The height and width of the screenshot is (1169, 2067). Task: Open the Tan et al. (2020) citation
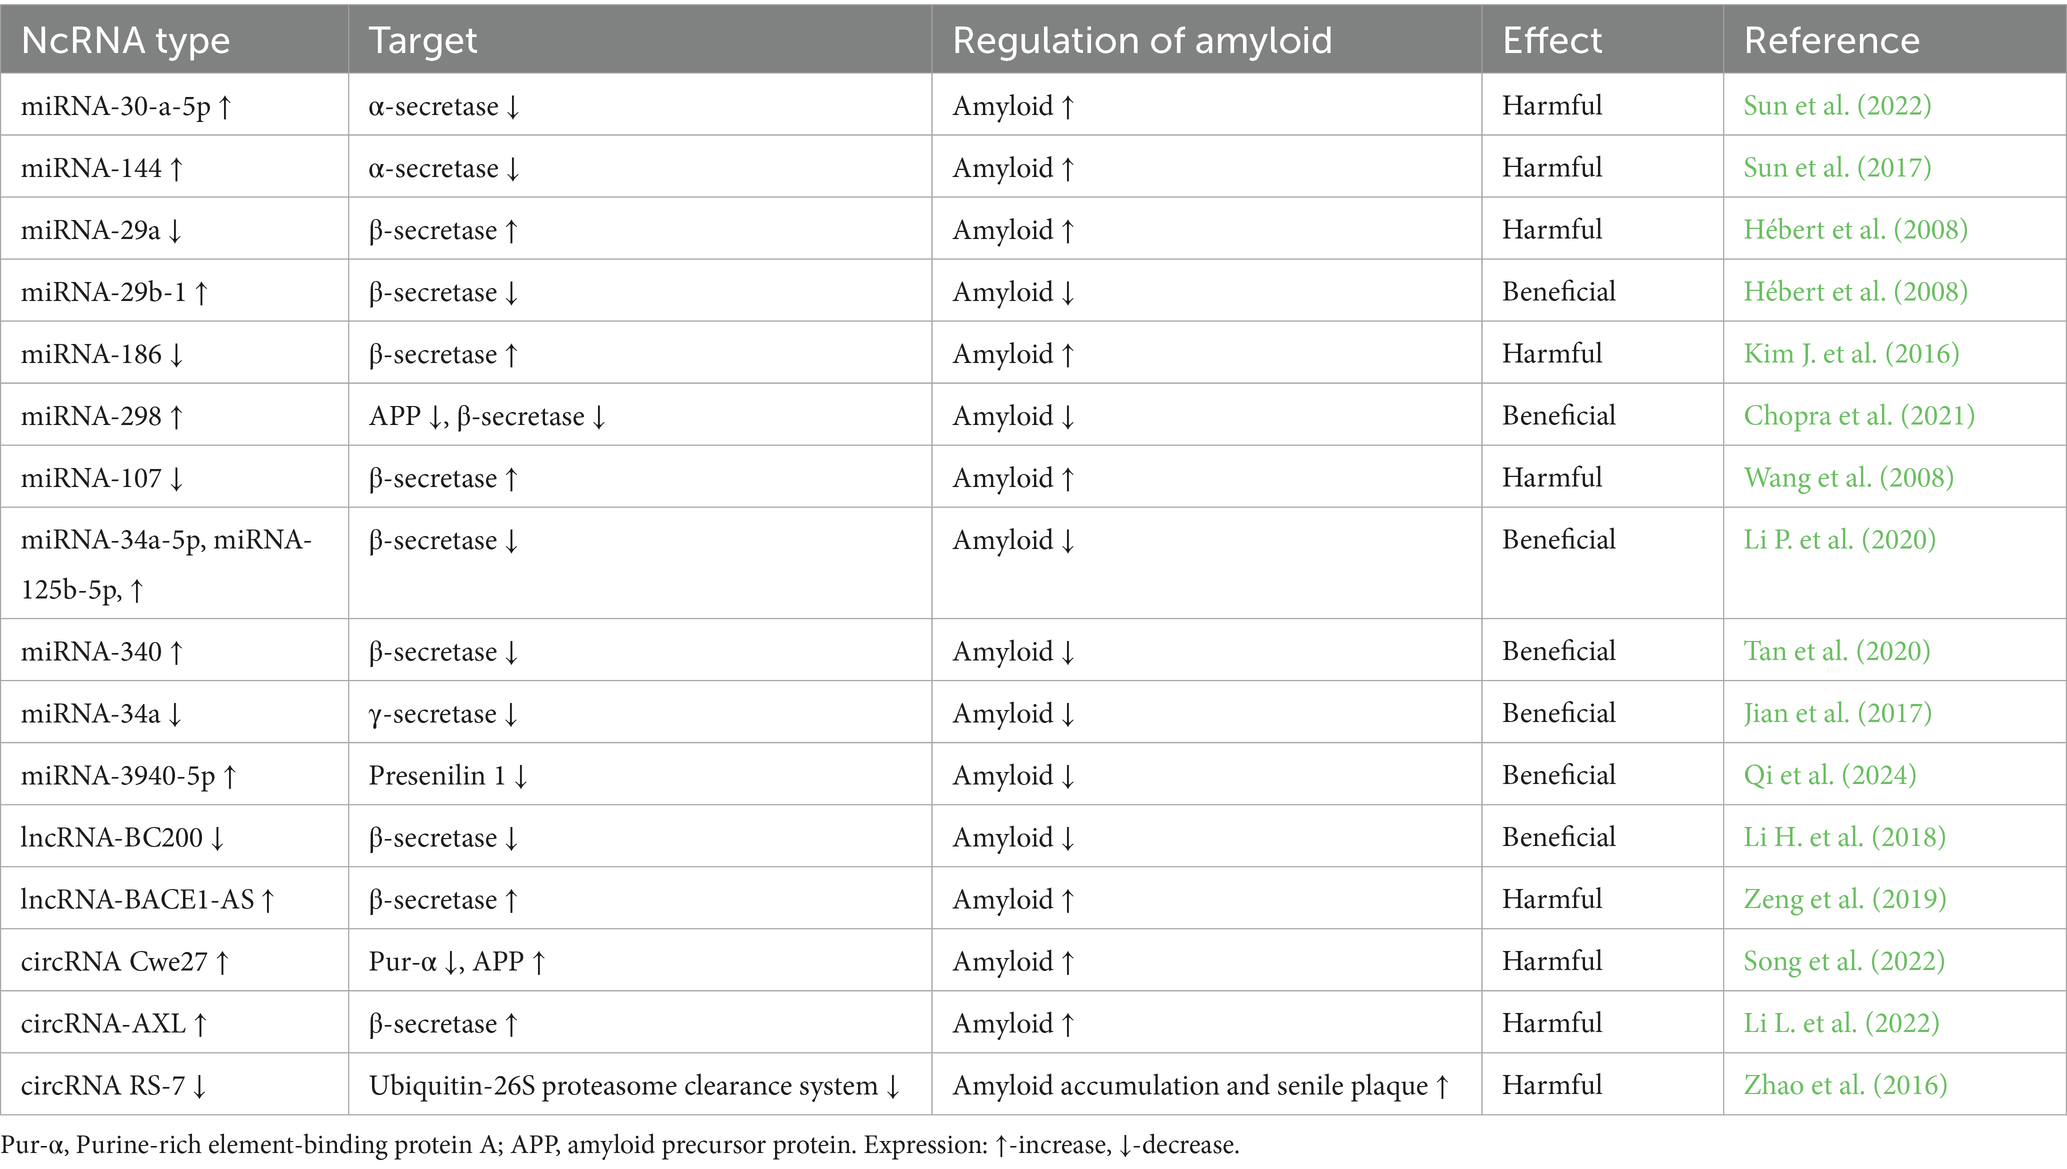1836,652
